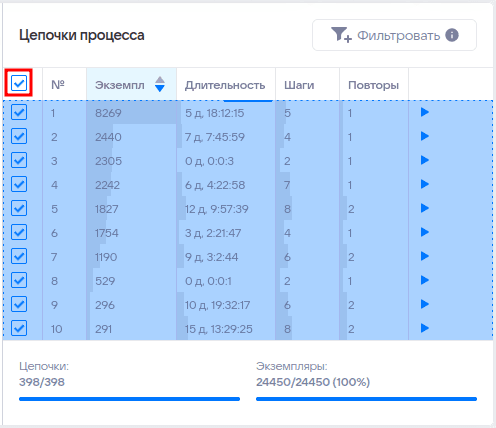This screenshot has width=496, height=428.
Task: Click the Экземпл column header label
Action: (120, 85)
